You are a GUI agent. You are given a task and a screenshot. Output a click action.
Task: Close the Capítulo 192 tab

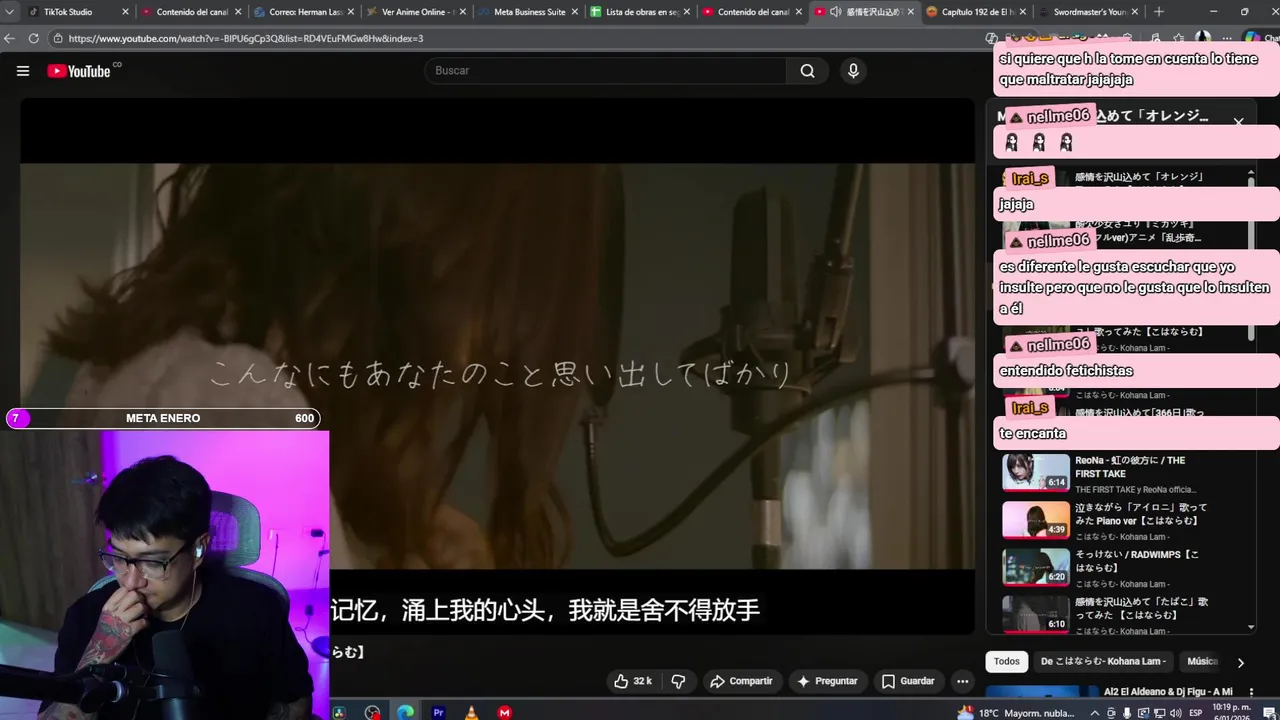pyautogui.click(x=1022, y=12)
